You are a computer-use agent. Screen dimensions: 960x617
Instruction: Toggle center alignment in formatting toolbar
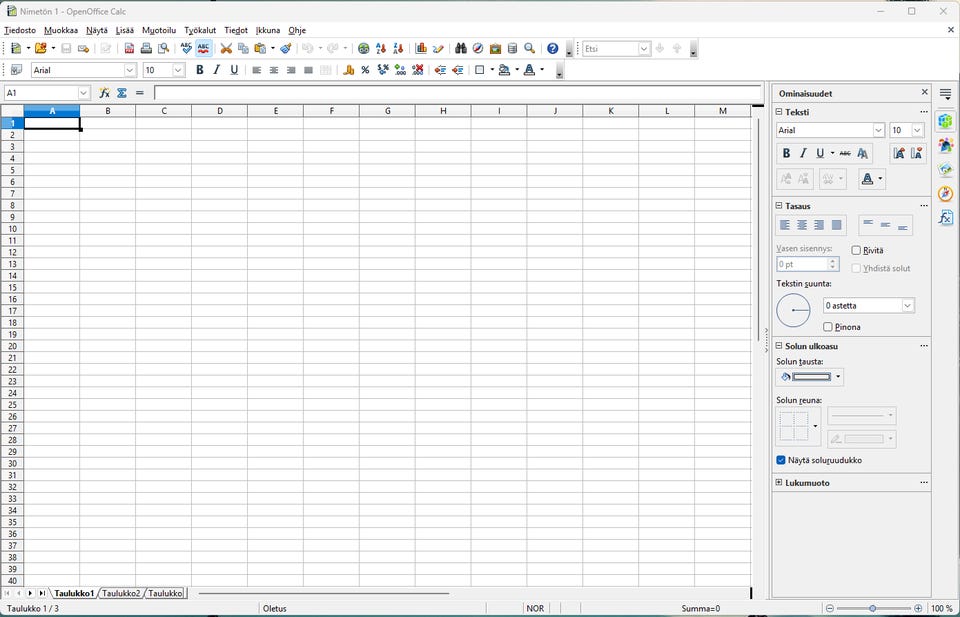(x=274, y=70)
